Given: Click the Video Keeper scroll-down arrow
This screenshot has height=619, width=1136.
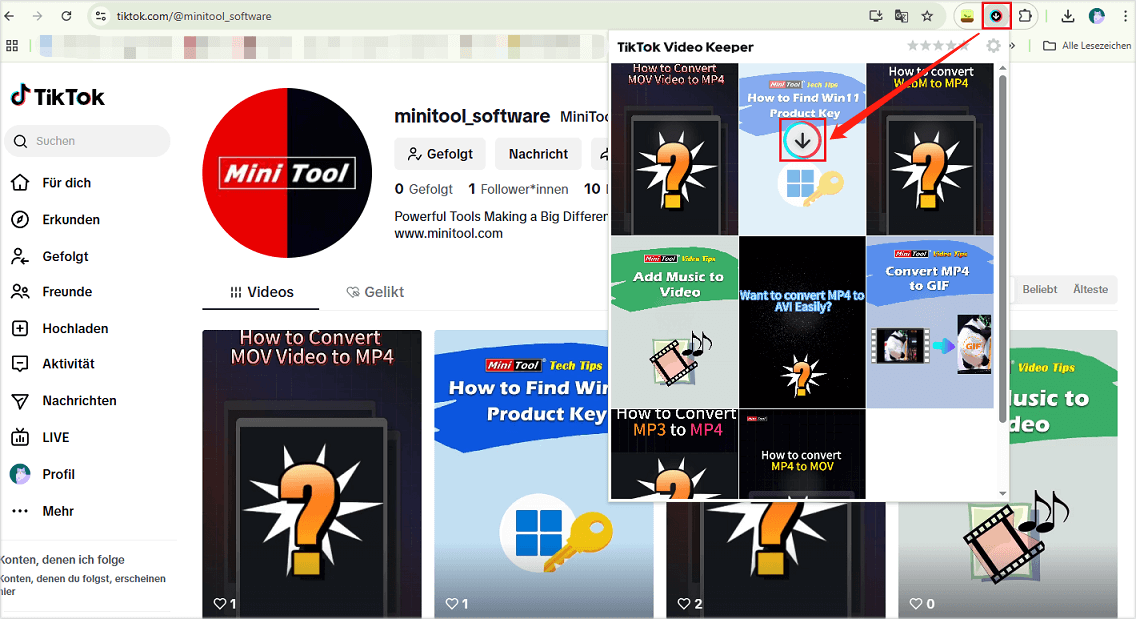Looking at the screenshot, I should [1003, 494].
